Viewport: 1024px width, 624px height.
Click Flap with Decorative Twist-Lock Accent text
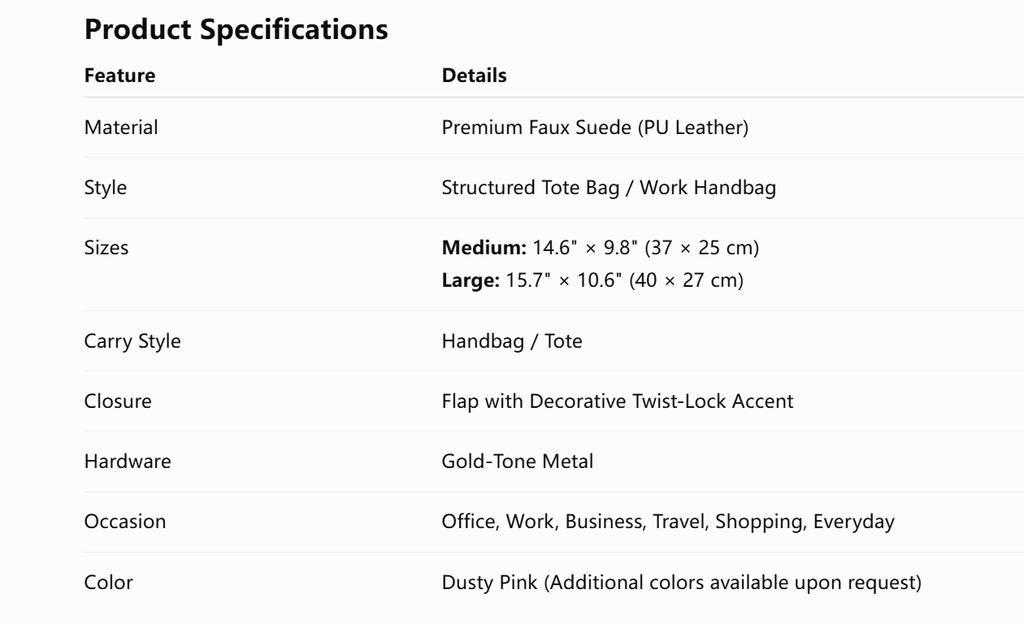click(617, 401)
